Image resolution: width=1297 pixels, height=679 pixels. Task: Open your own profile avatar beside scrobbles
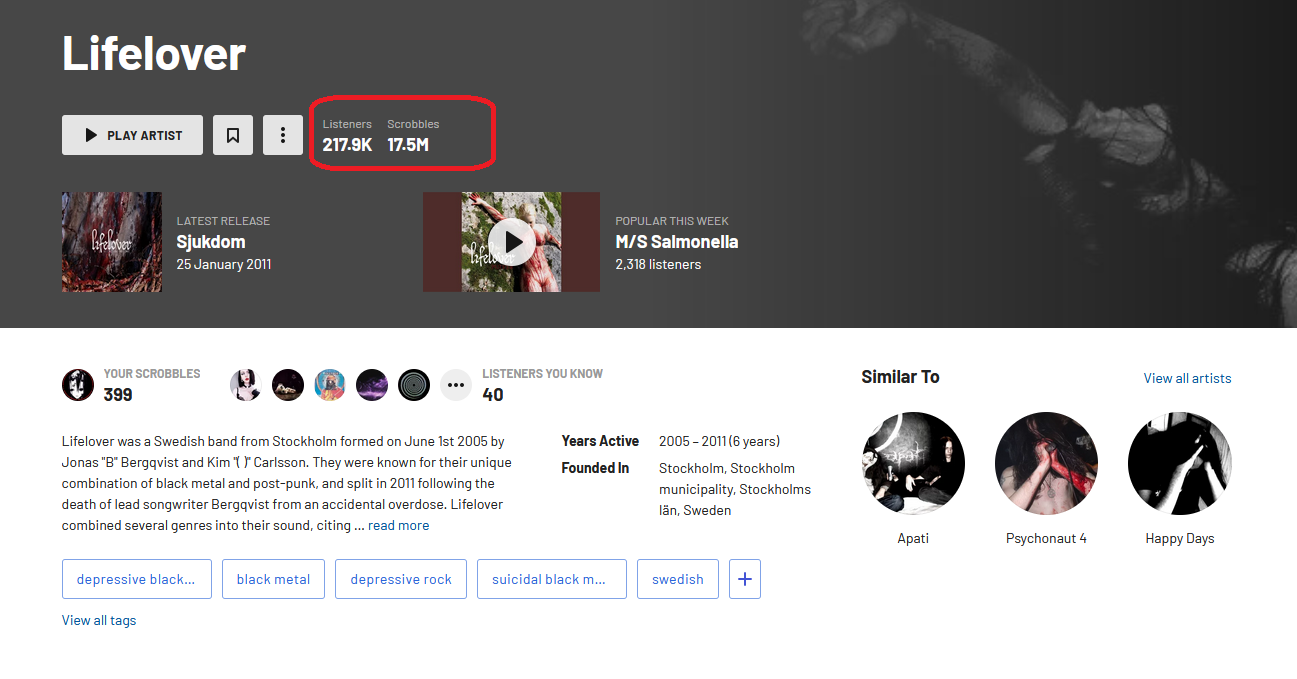point(78,385)
